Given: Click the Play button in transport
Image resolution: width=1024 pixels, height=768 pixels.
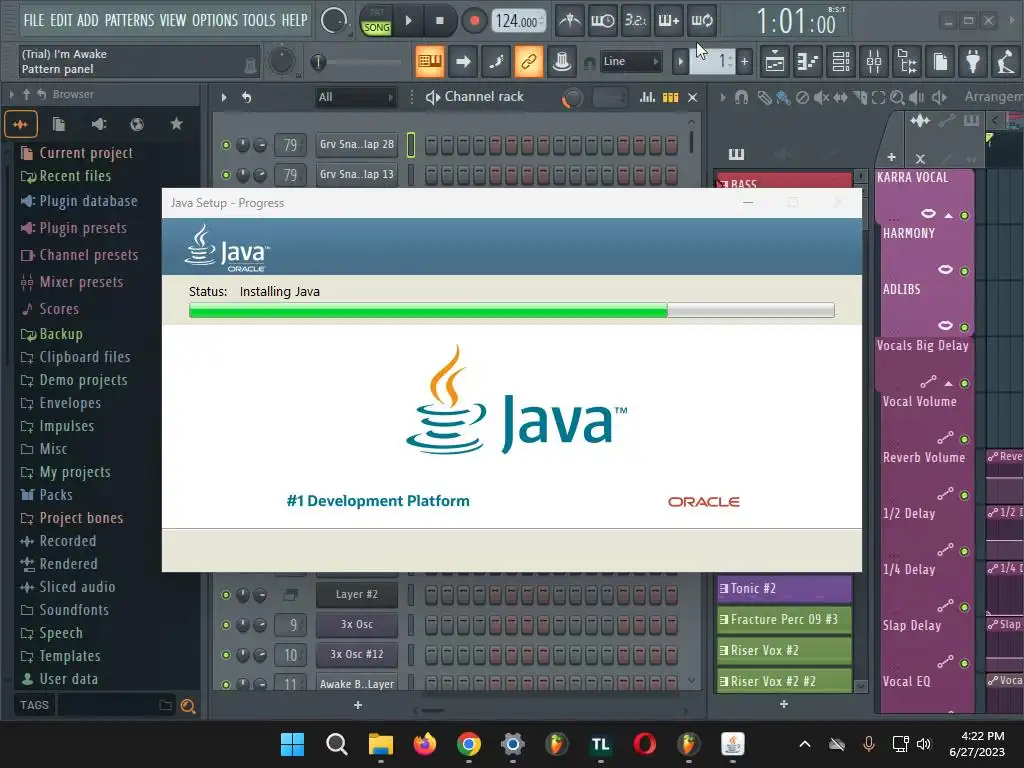Looking at the screenshot, I should point(408,21).
